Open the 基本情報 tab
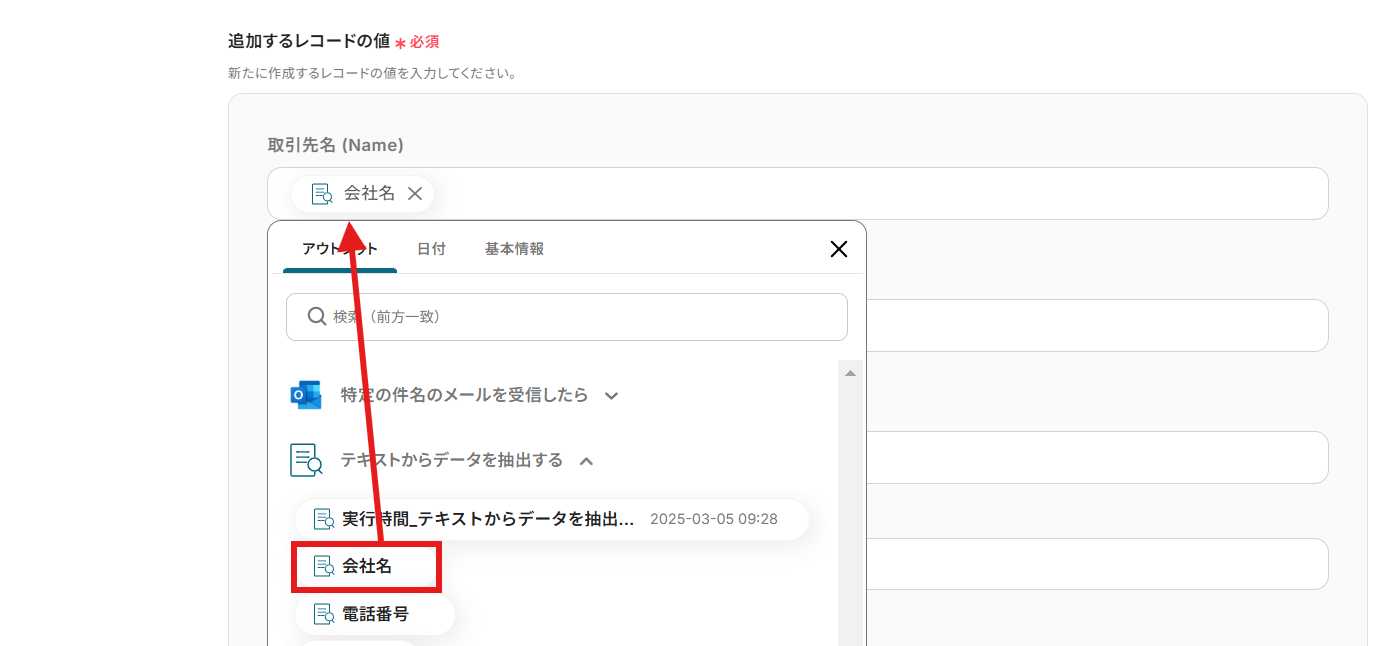This screenshot has width=1396, height=646. click(x=514, y=249)
